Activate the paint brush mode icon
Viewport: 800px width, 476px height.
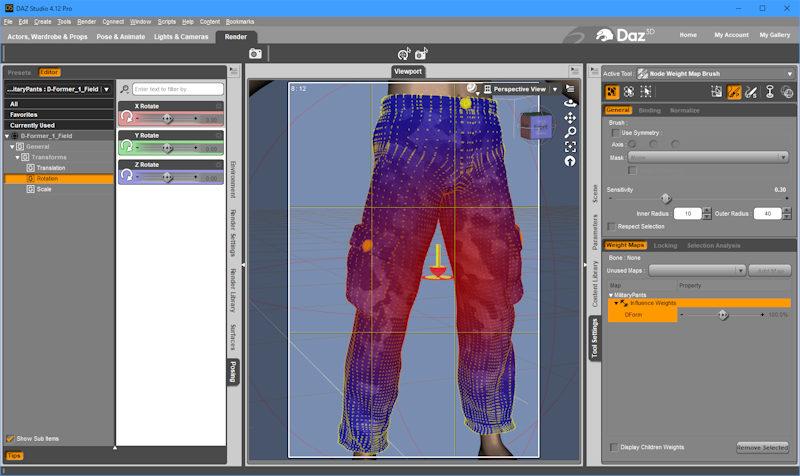734,92
